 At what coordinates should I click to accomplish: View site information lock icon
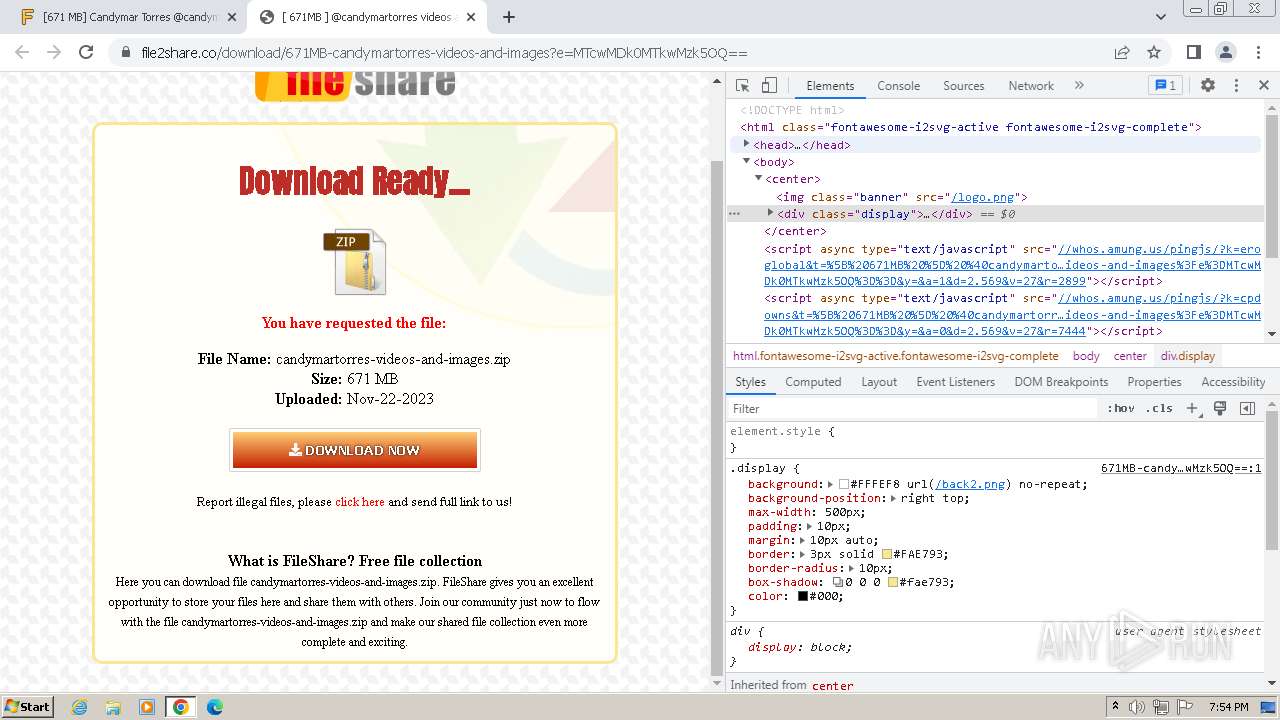pos(126,52)
